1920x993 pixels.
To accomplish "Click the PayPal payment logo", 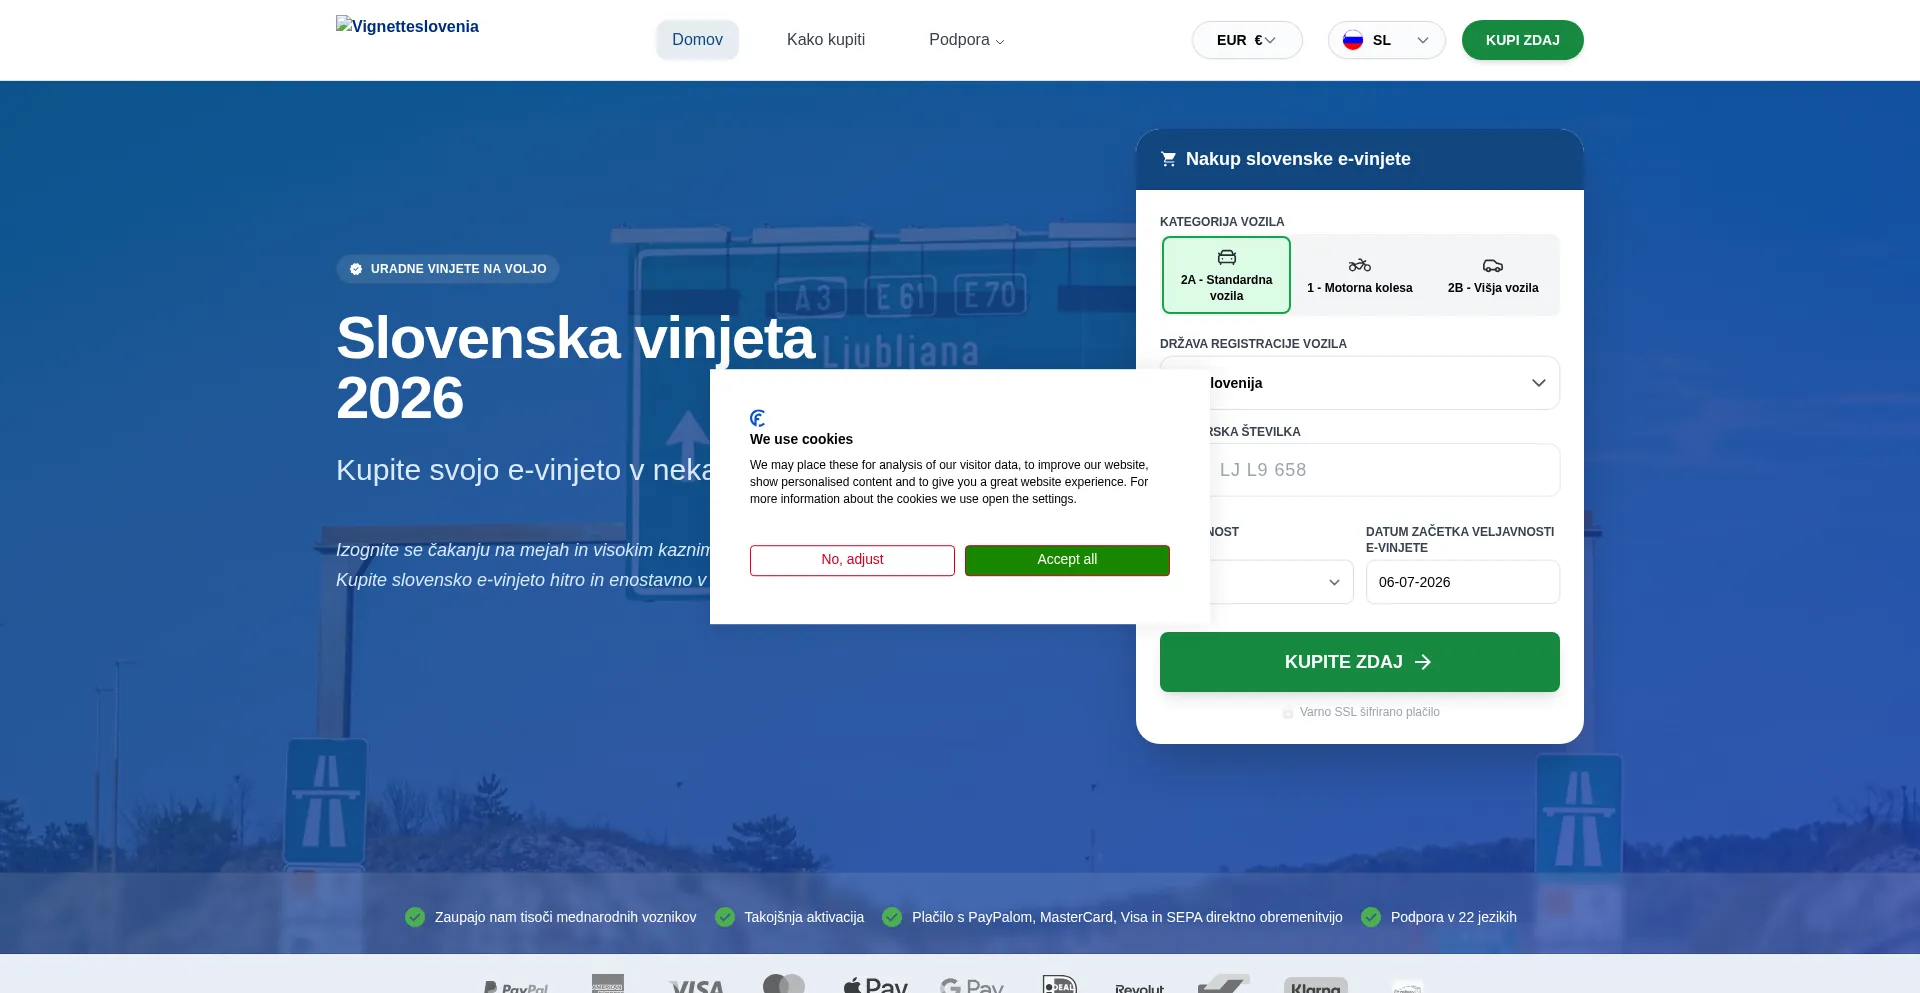I will tap(516, 986).
